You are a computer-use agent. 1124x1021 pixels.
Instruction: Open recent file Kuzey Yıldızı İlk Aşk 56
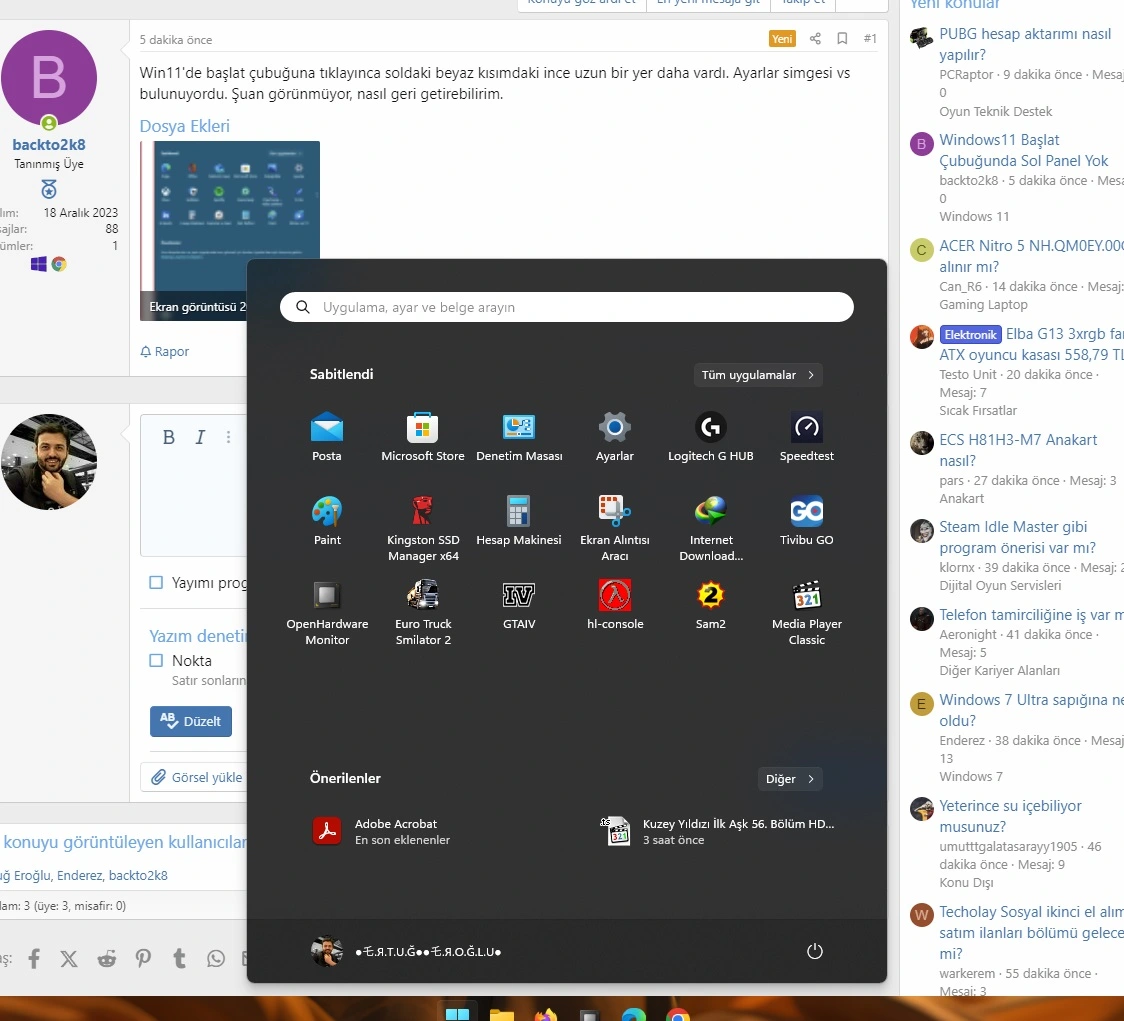click(717, 832)
